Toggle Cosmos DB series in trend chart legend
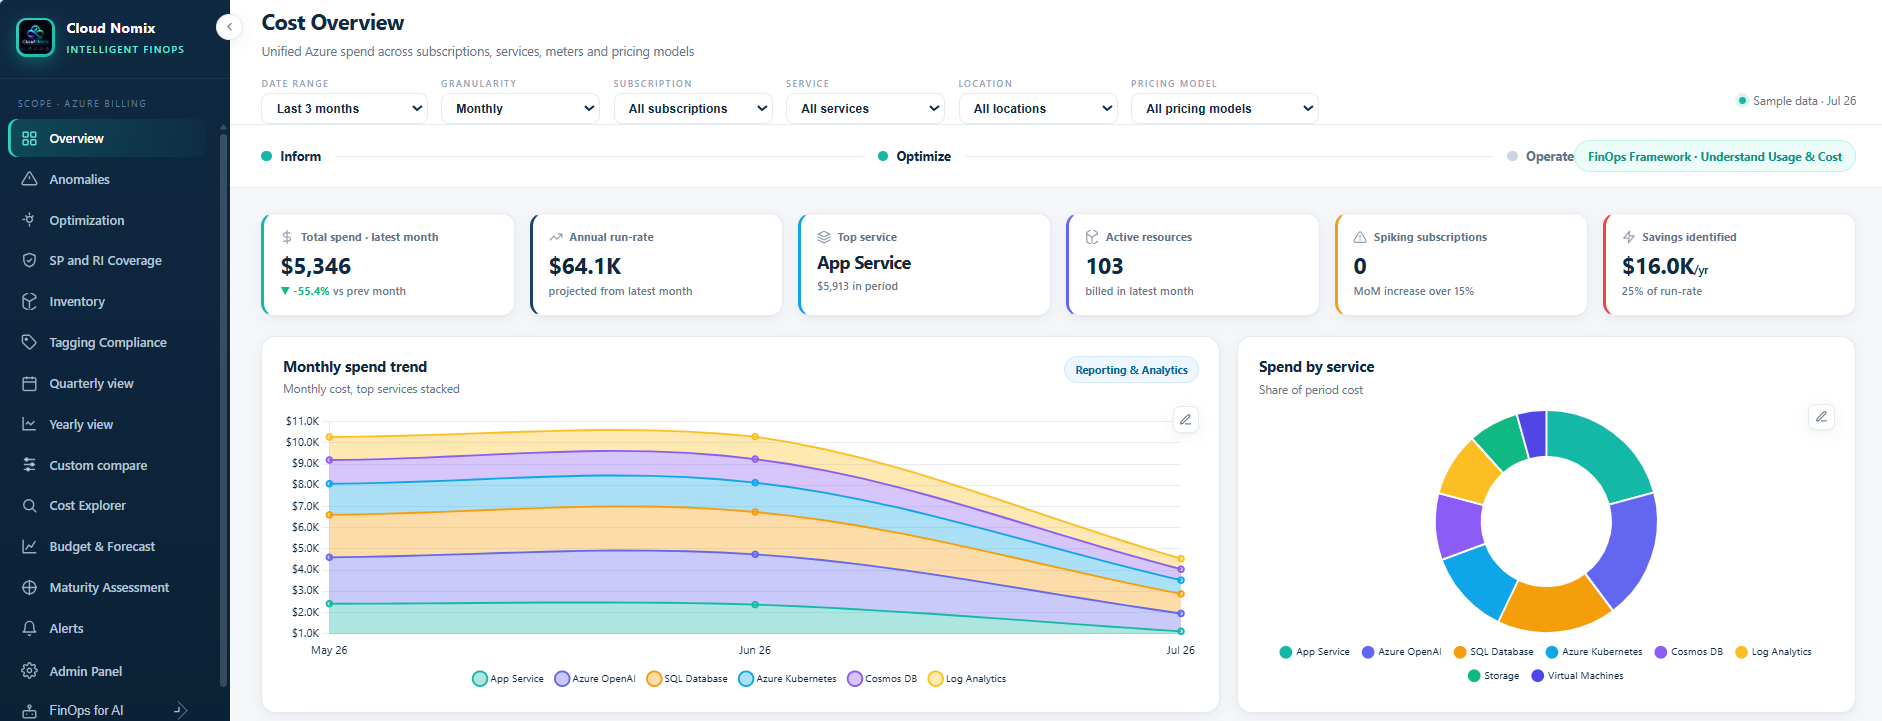The width and height of the screenshot is (1882, 721). click(882, 679)
